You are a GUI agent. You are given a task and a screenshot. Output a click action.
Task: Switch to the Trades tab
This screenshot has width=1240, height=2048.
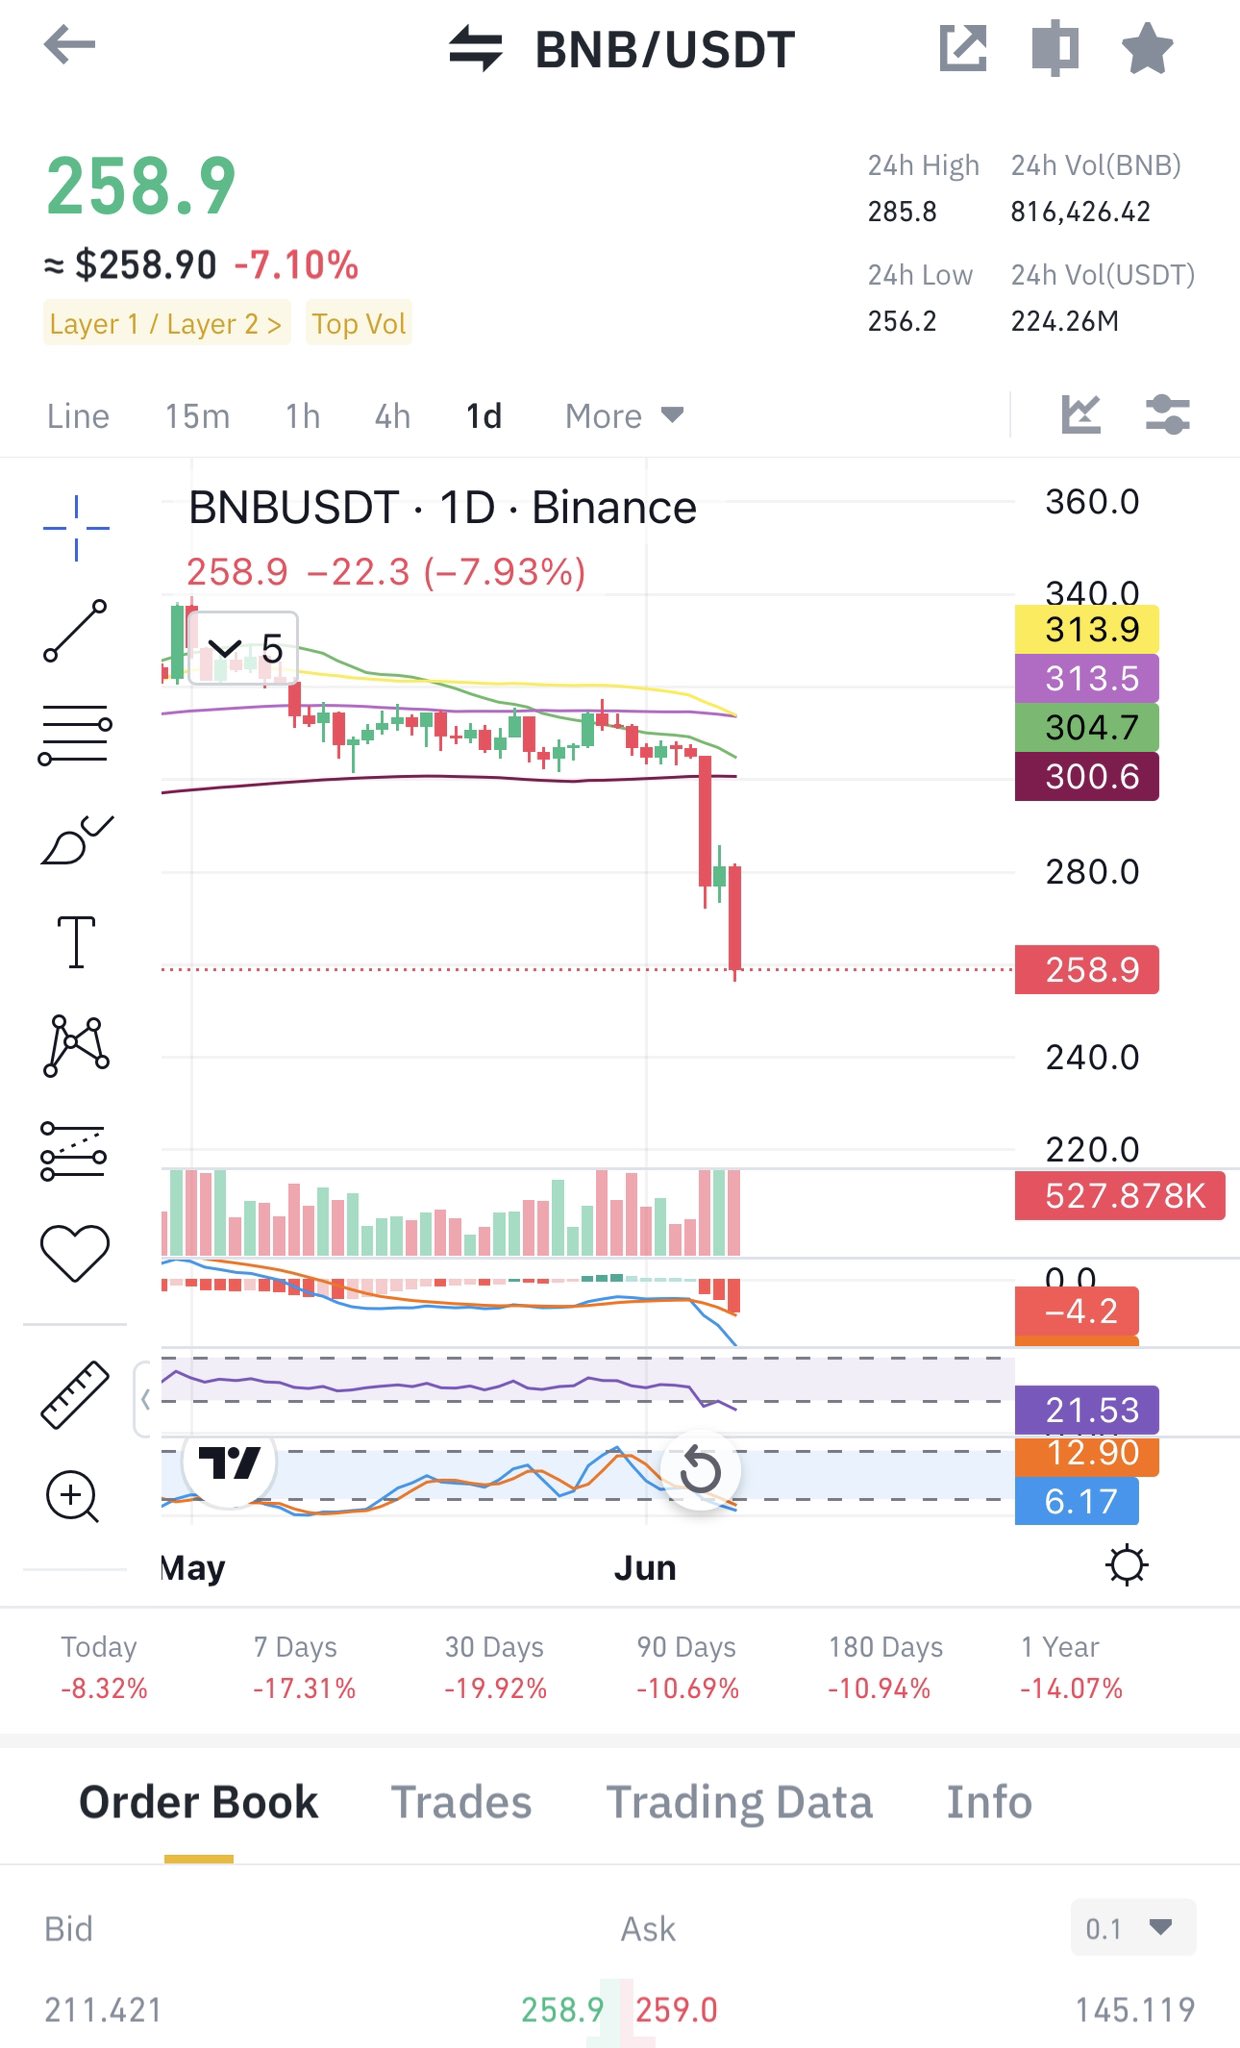click(x=461, y=1803)
